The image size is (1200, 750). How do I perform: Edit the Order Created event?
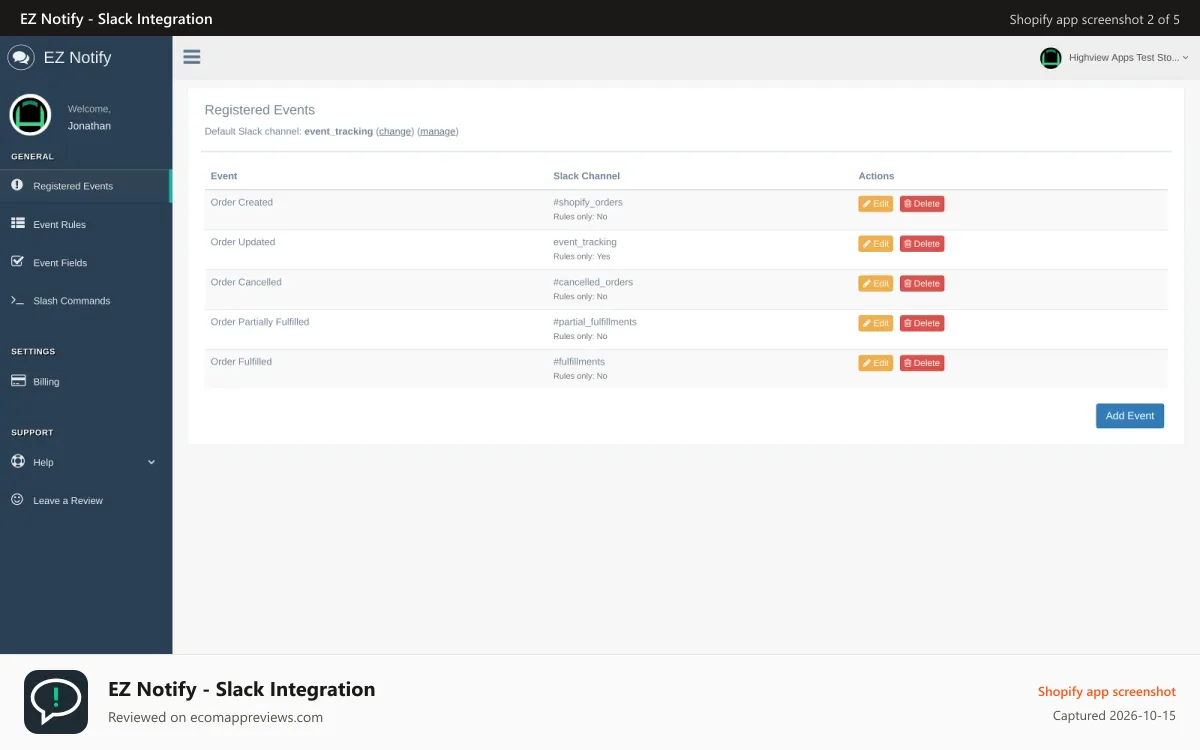pos(876,203)
